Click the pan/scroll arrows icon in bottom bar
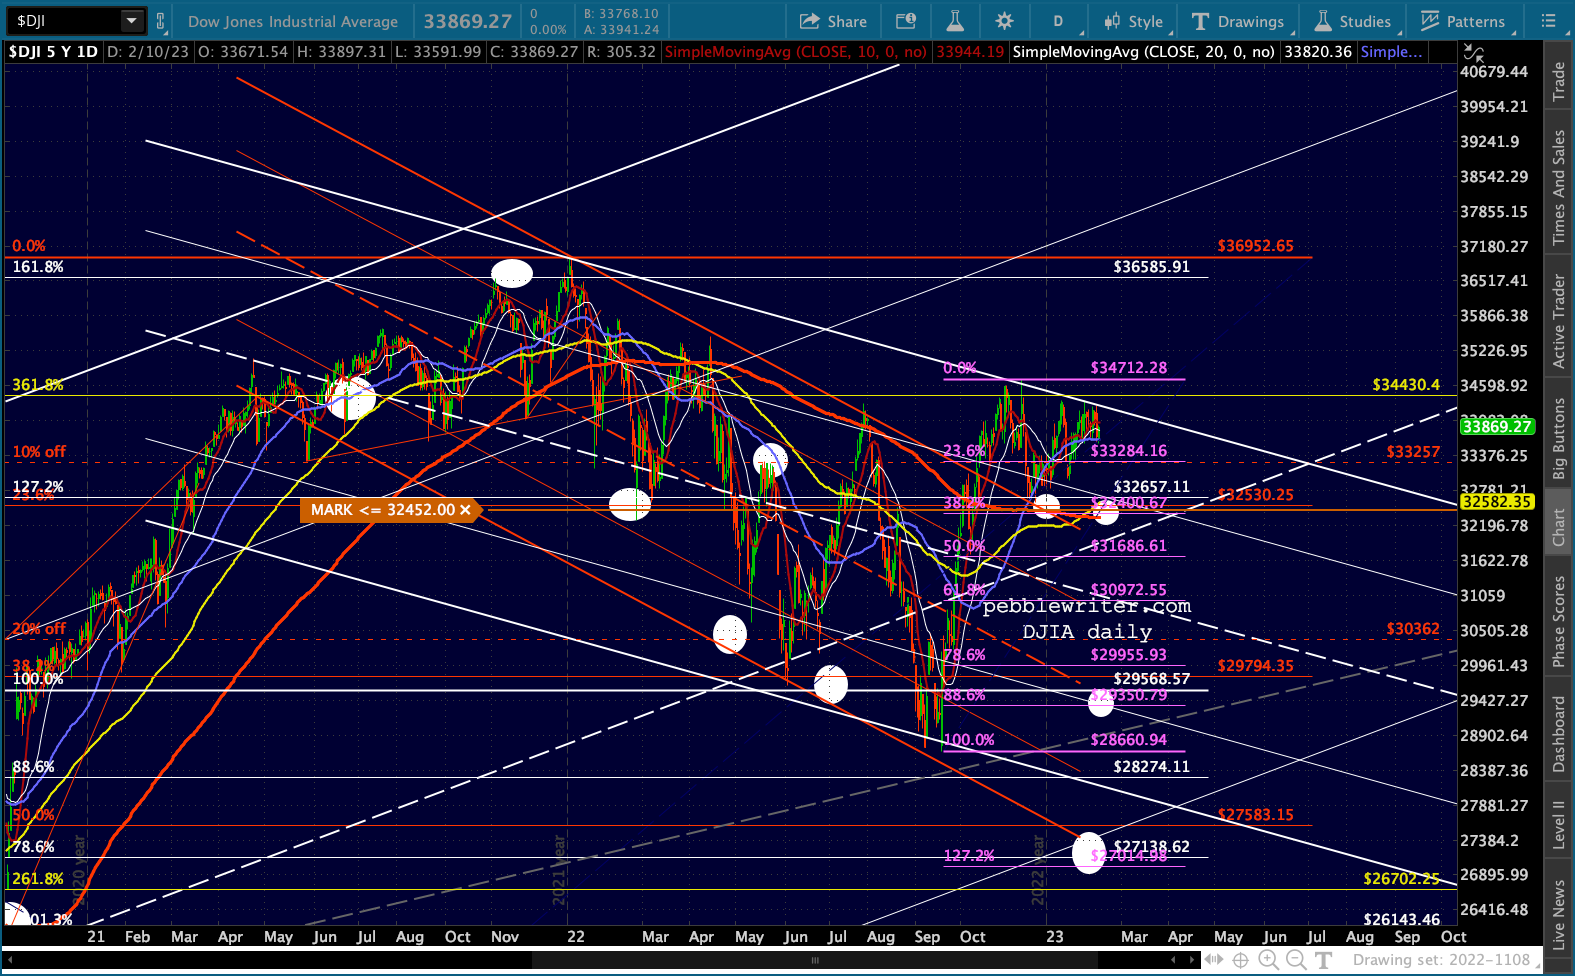Screen dimensions: 1575x976 (1213, 960)
